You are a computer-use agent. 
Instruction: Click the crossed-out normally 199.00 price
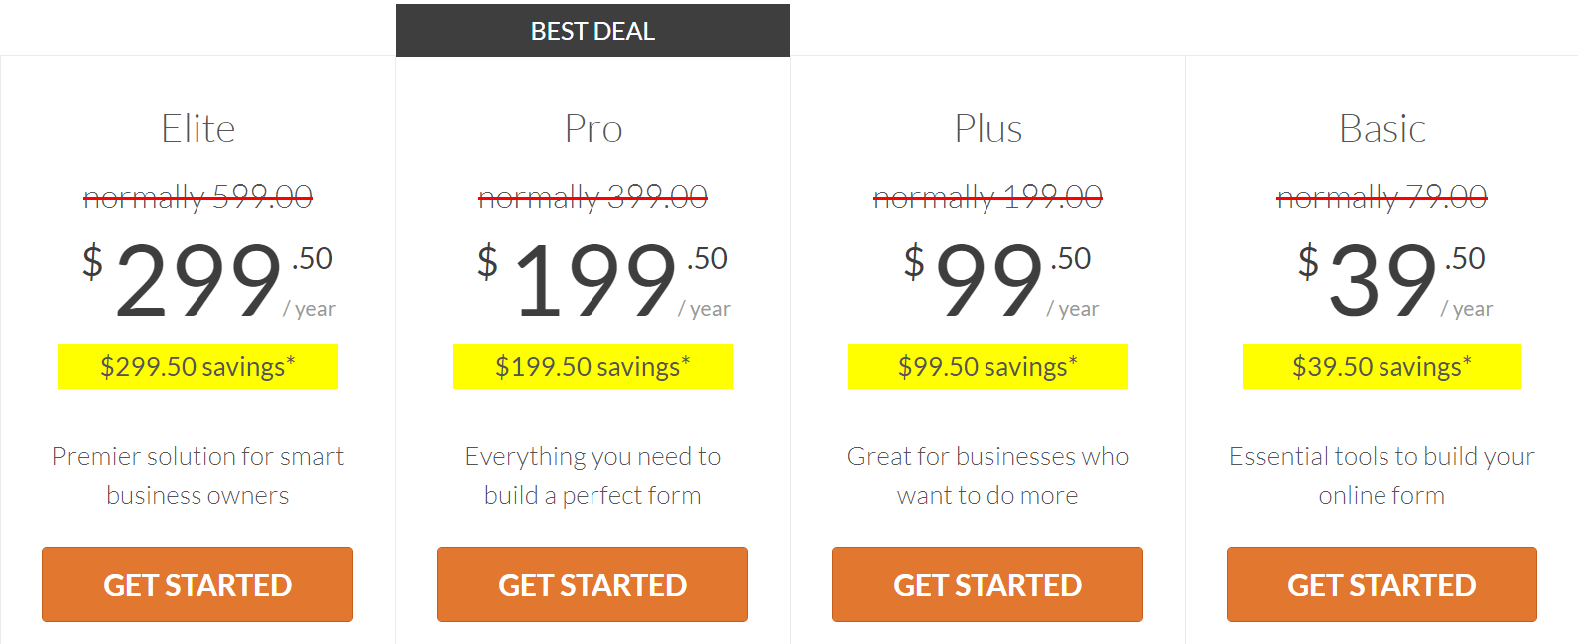(988, 197)
